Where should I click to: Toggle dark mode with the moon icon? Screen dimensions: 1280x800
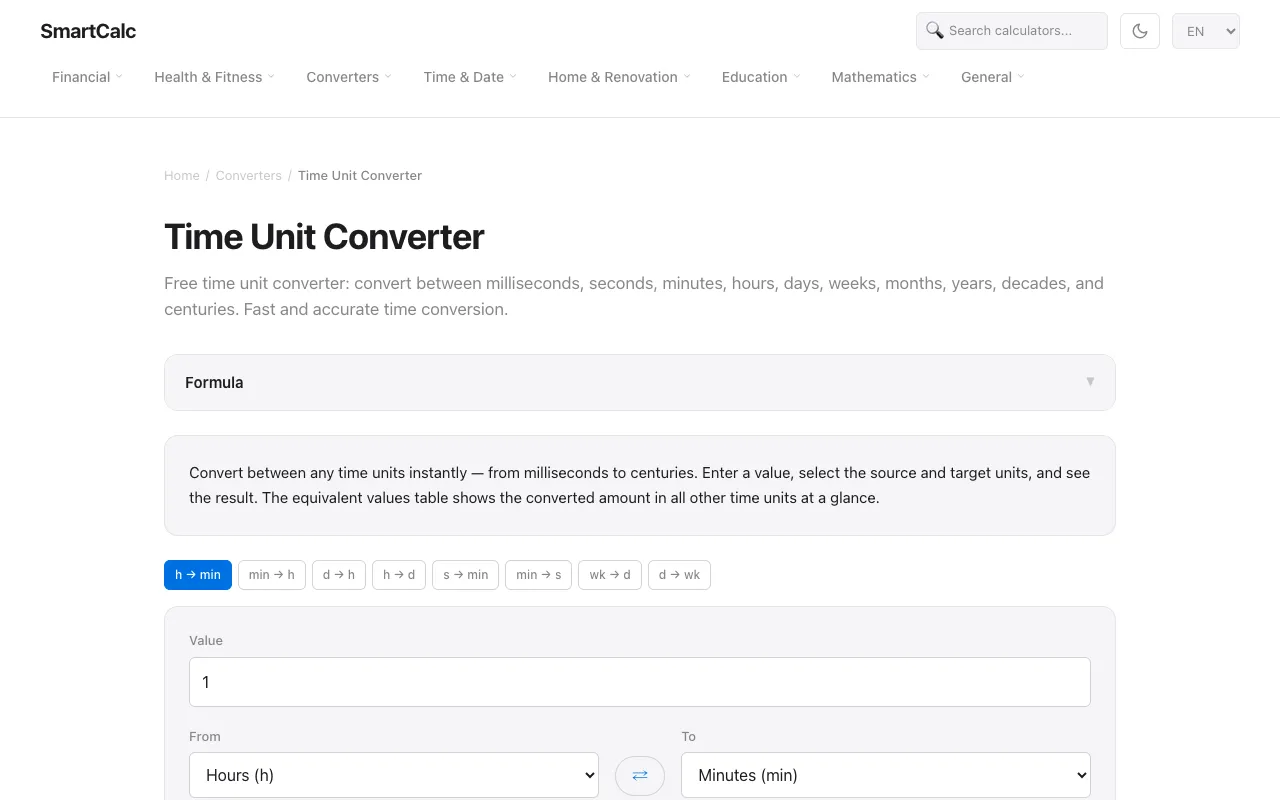click(x=1140, y=31)
